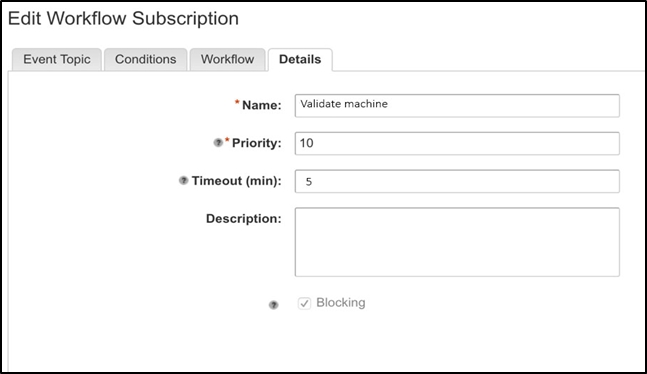
Task: Switch to the Event Topic tab
Action: (x=57, y=59)
